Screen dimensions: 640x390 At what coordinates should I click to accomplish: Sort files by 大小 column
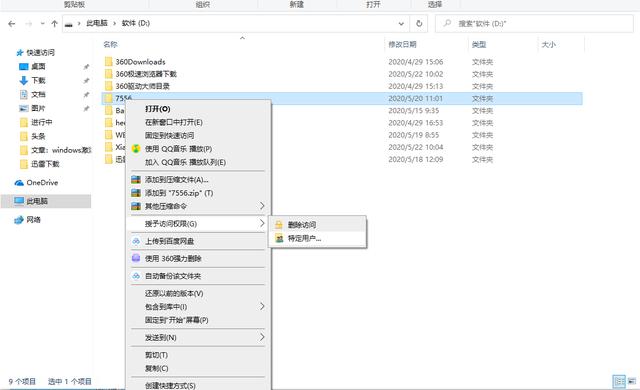[549, 44]
